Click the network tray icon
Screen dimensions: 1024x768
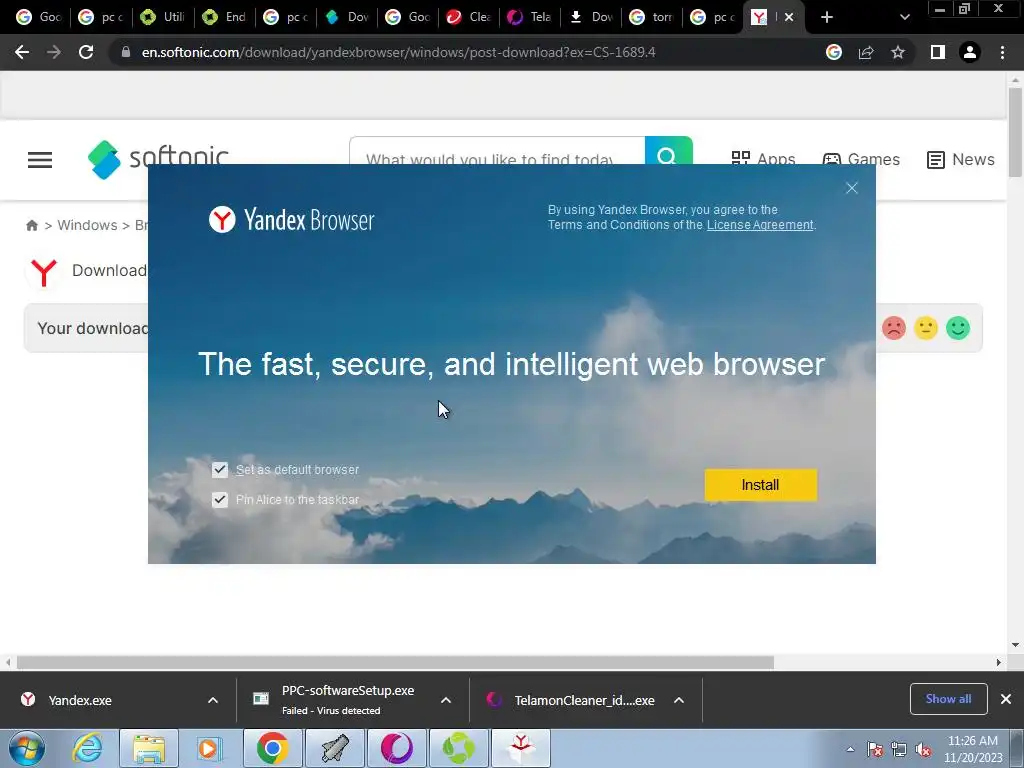[899, 750]
